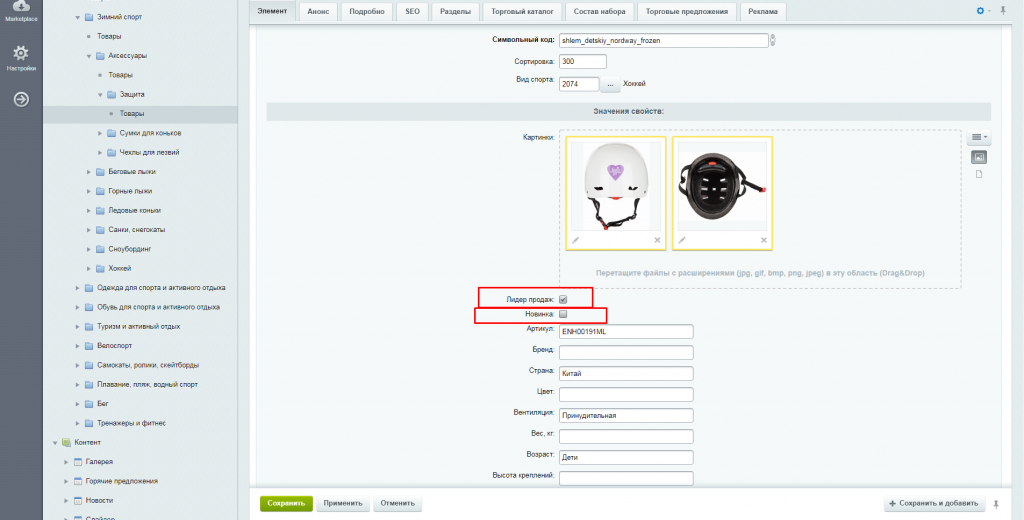Expand the Беговые лыжи node
The width and height of the screenshot is (1024, 520).
(x=89, y=172)
